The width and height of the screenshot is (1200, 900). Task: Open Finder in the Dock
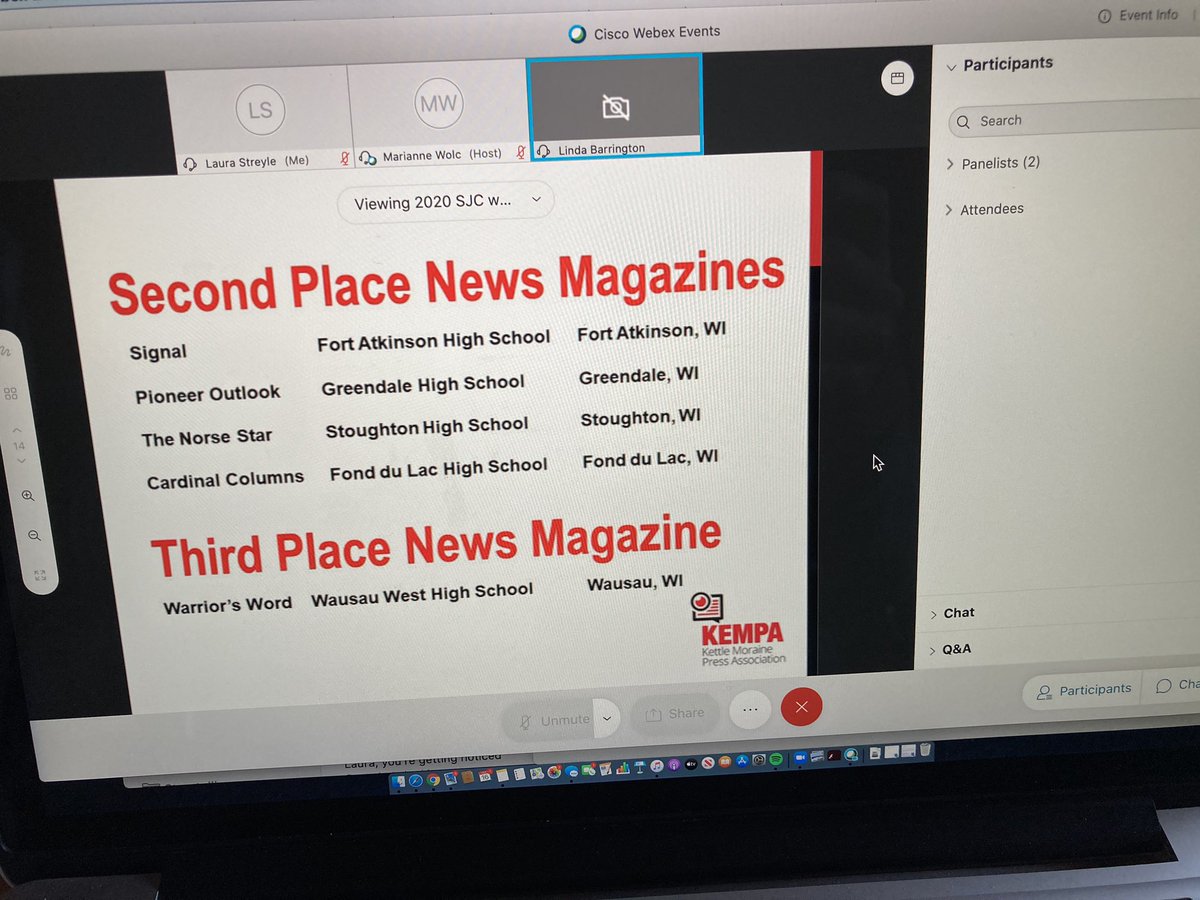click(399, 781)
